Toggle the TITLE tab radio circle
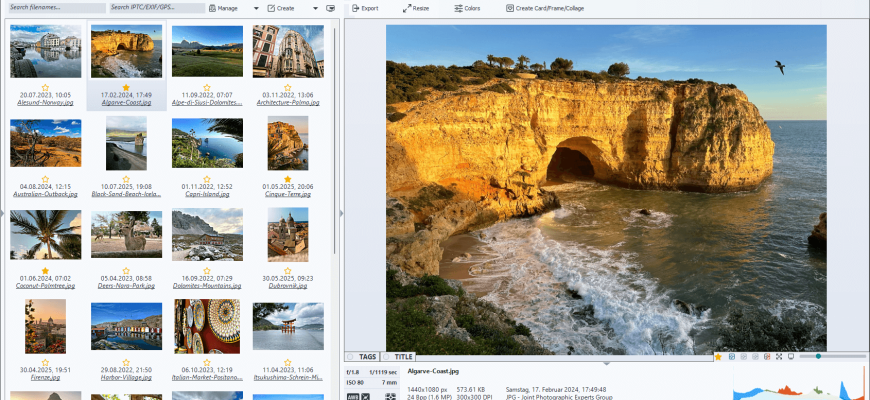Image resolution: width=870 pixels, height=400 pixels. point(386,357)
